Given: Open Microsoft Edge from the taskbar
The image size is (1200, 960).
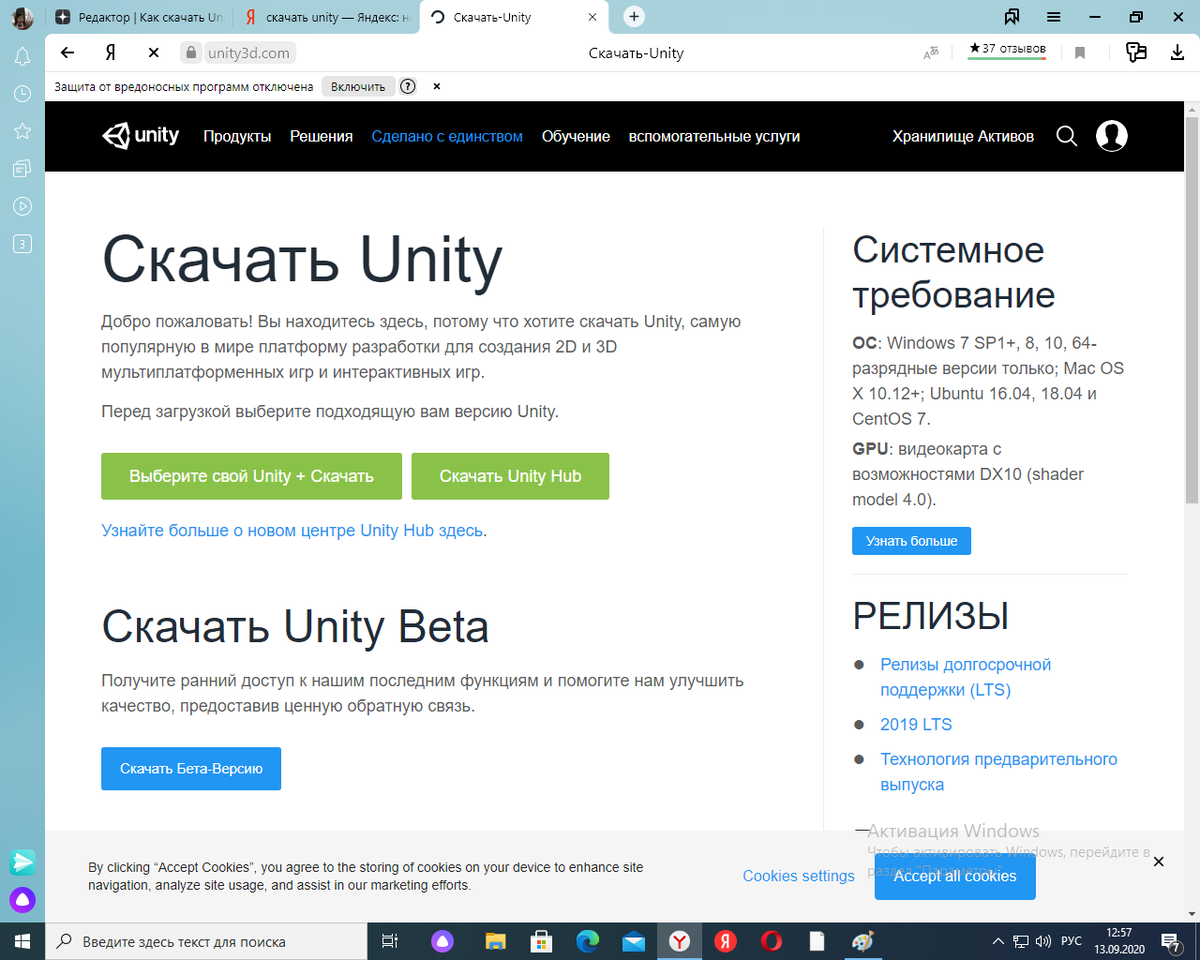Looking at the screenshot, I should 587,941.
